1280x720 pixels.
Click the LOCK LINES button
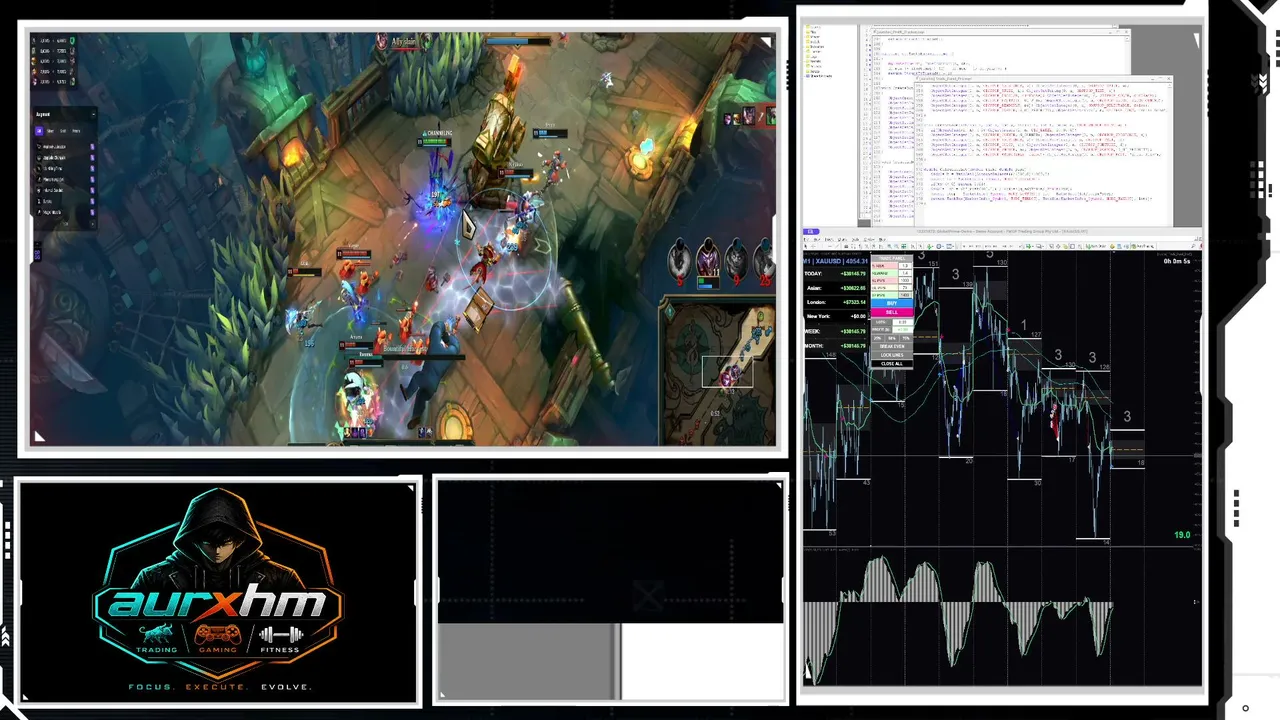coord(891,355)
